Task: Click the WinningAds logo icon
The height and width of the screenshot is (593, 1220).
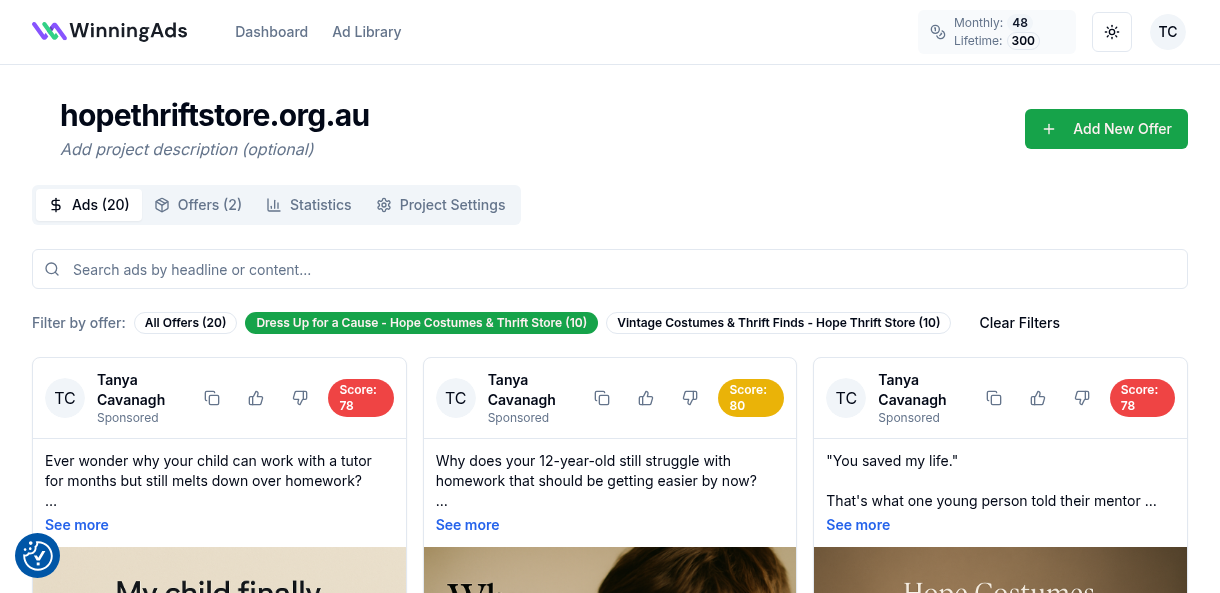Action: point(49,31)
